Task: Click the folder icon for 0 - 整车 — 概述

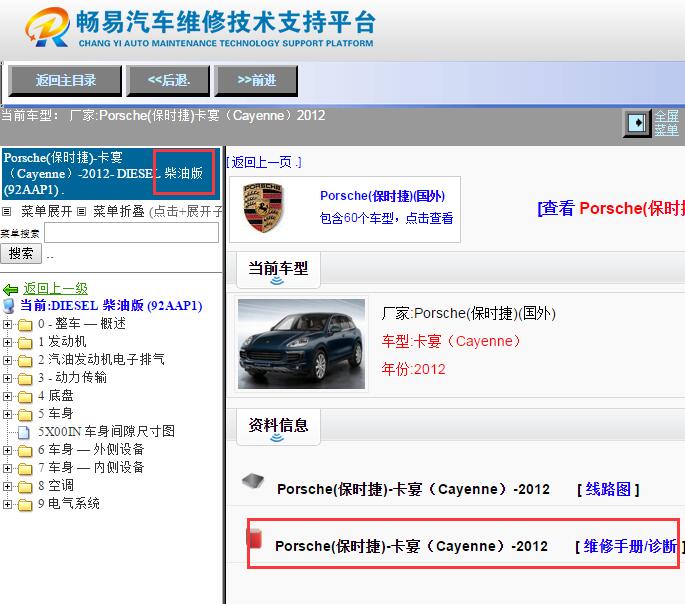Action: (25, 325)
